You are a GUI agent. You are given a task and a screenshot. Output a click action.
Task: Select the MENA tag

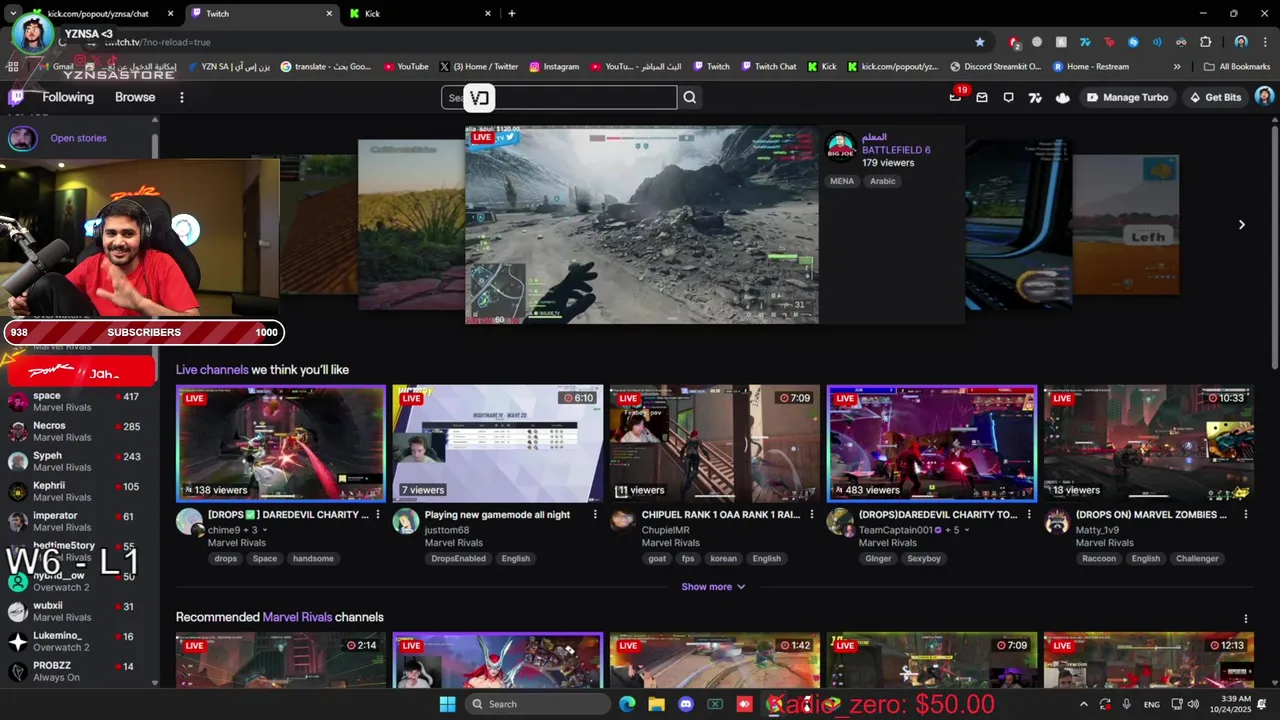(842, 181)
